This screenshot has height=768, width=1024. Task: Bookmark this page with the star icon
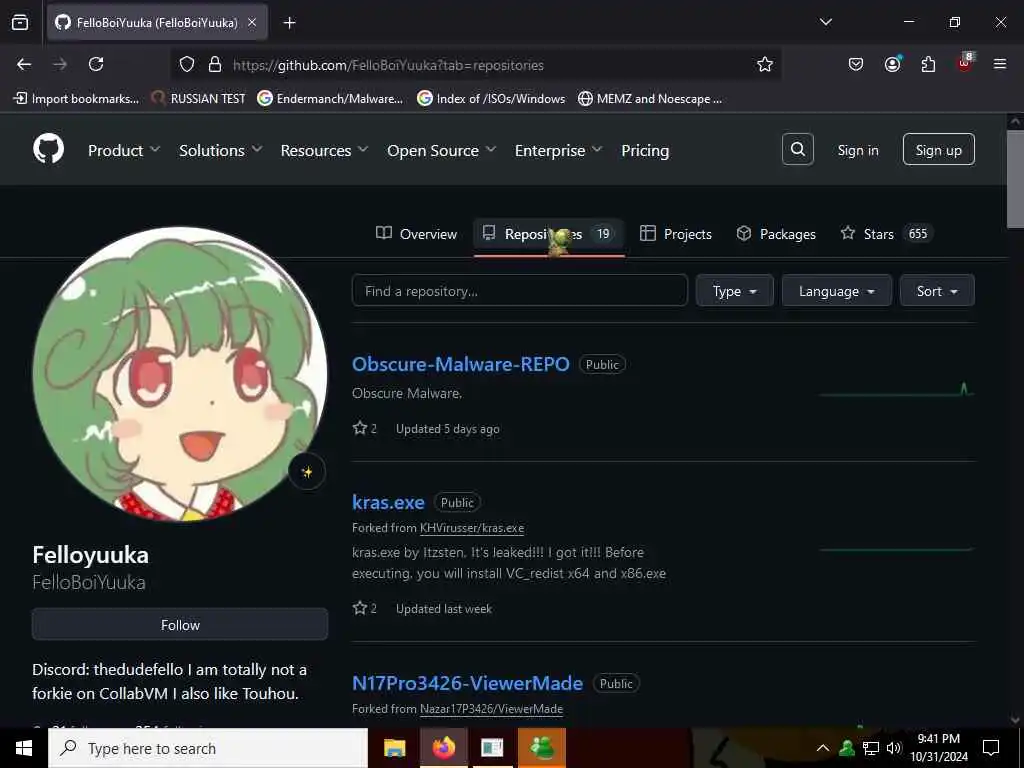[765, 64]
